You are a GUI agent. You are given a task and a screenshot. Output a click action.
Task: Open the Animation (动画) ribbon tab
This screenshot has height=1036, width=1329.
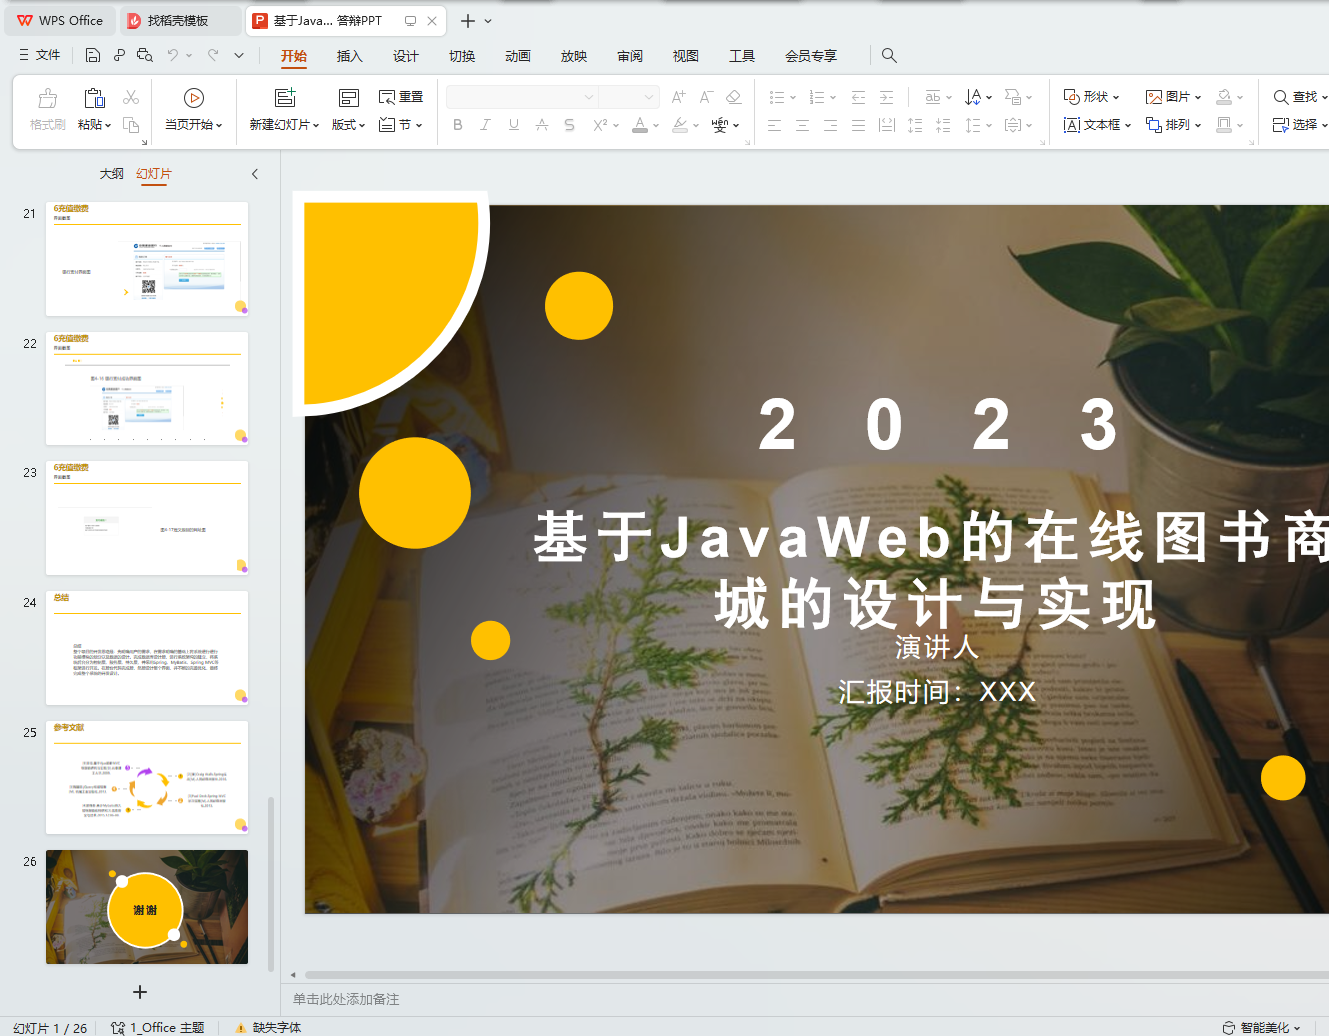(518, 56)
